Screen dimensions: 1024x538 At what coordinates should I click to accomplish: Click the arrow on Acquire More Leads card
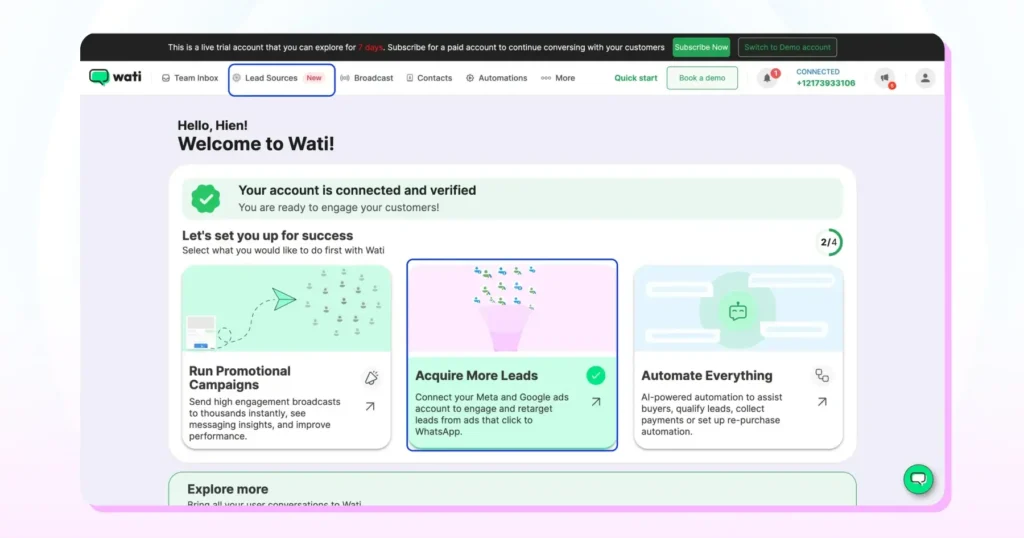(596, 402)
